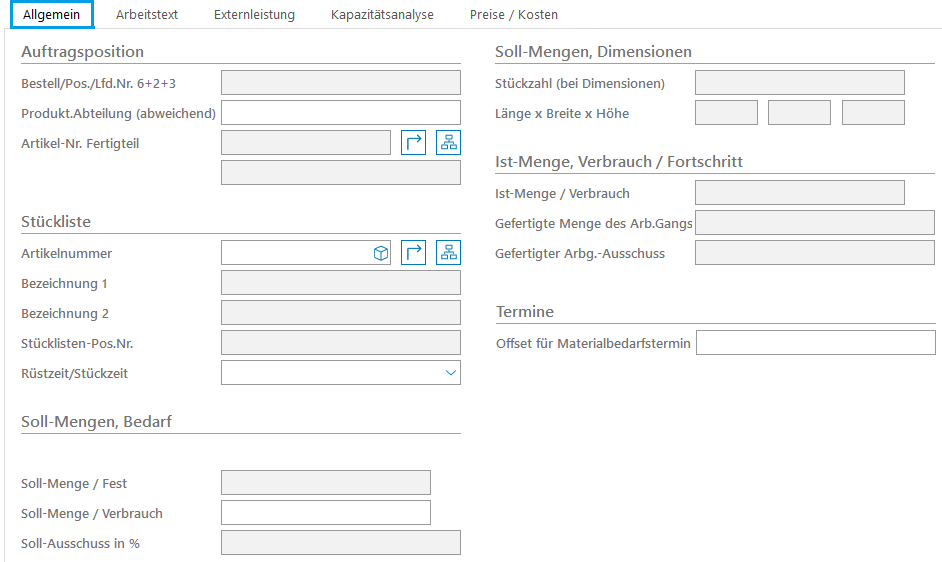Select the Soll-Ausschuss in % field
This screenshot has height=562, width=942.
click(340, 543)
